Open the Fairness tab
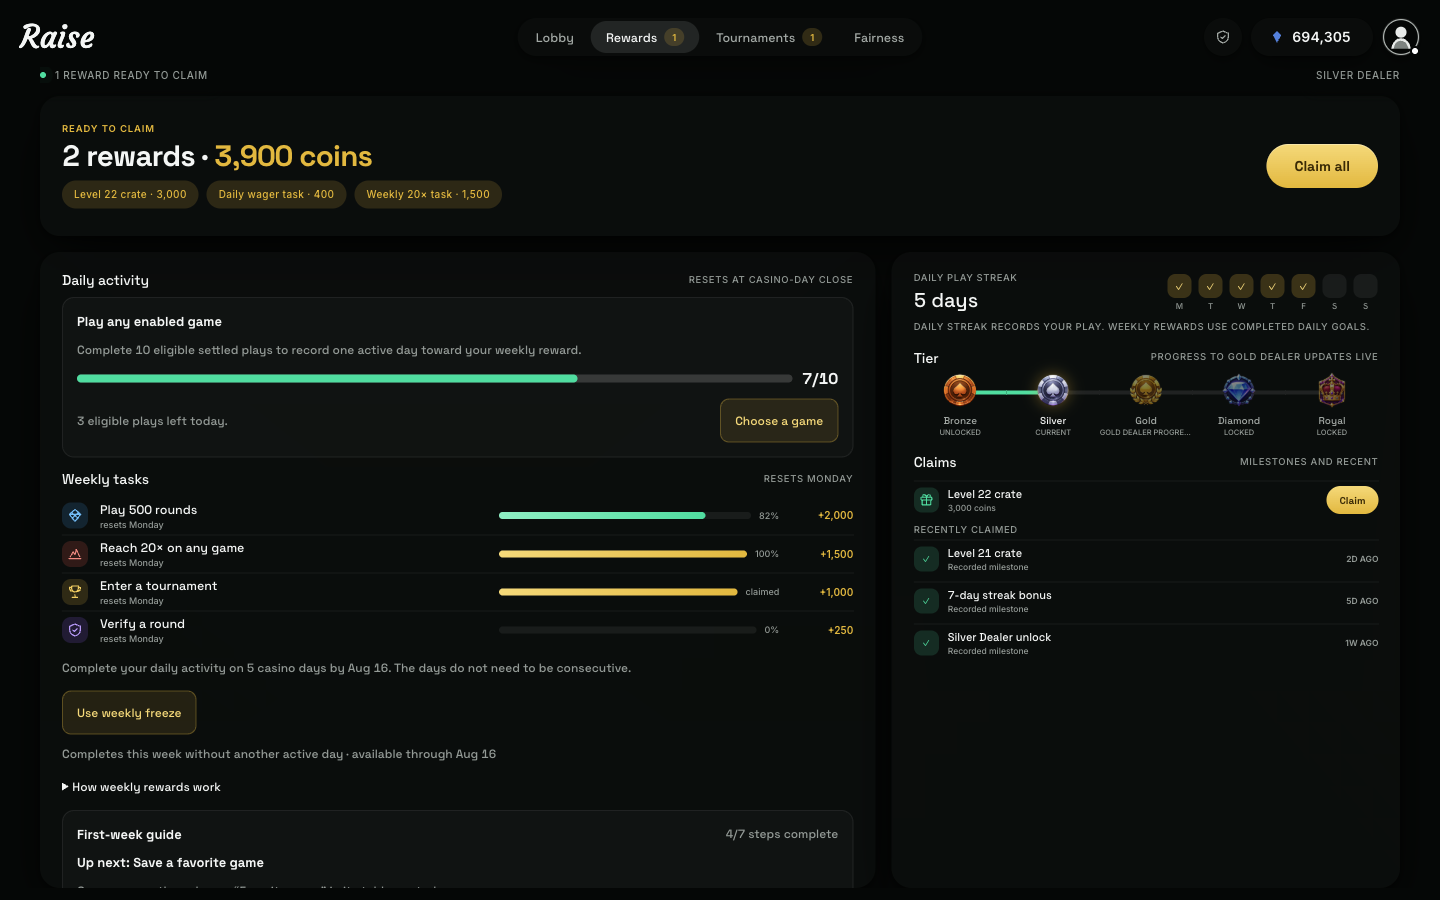1440x900 pixels. pos(879,38)
